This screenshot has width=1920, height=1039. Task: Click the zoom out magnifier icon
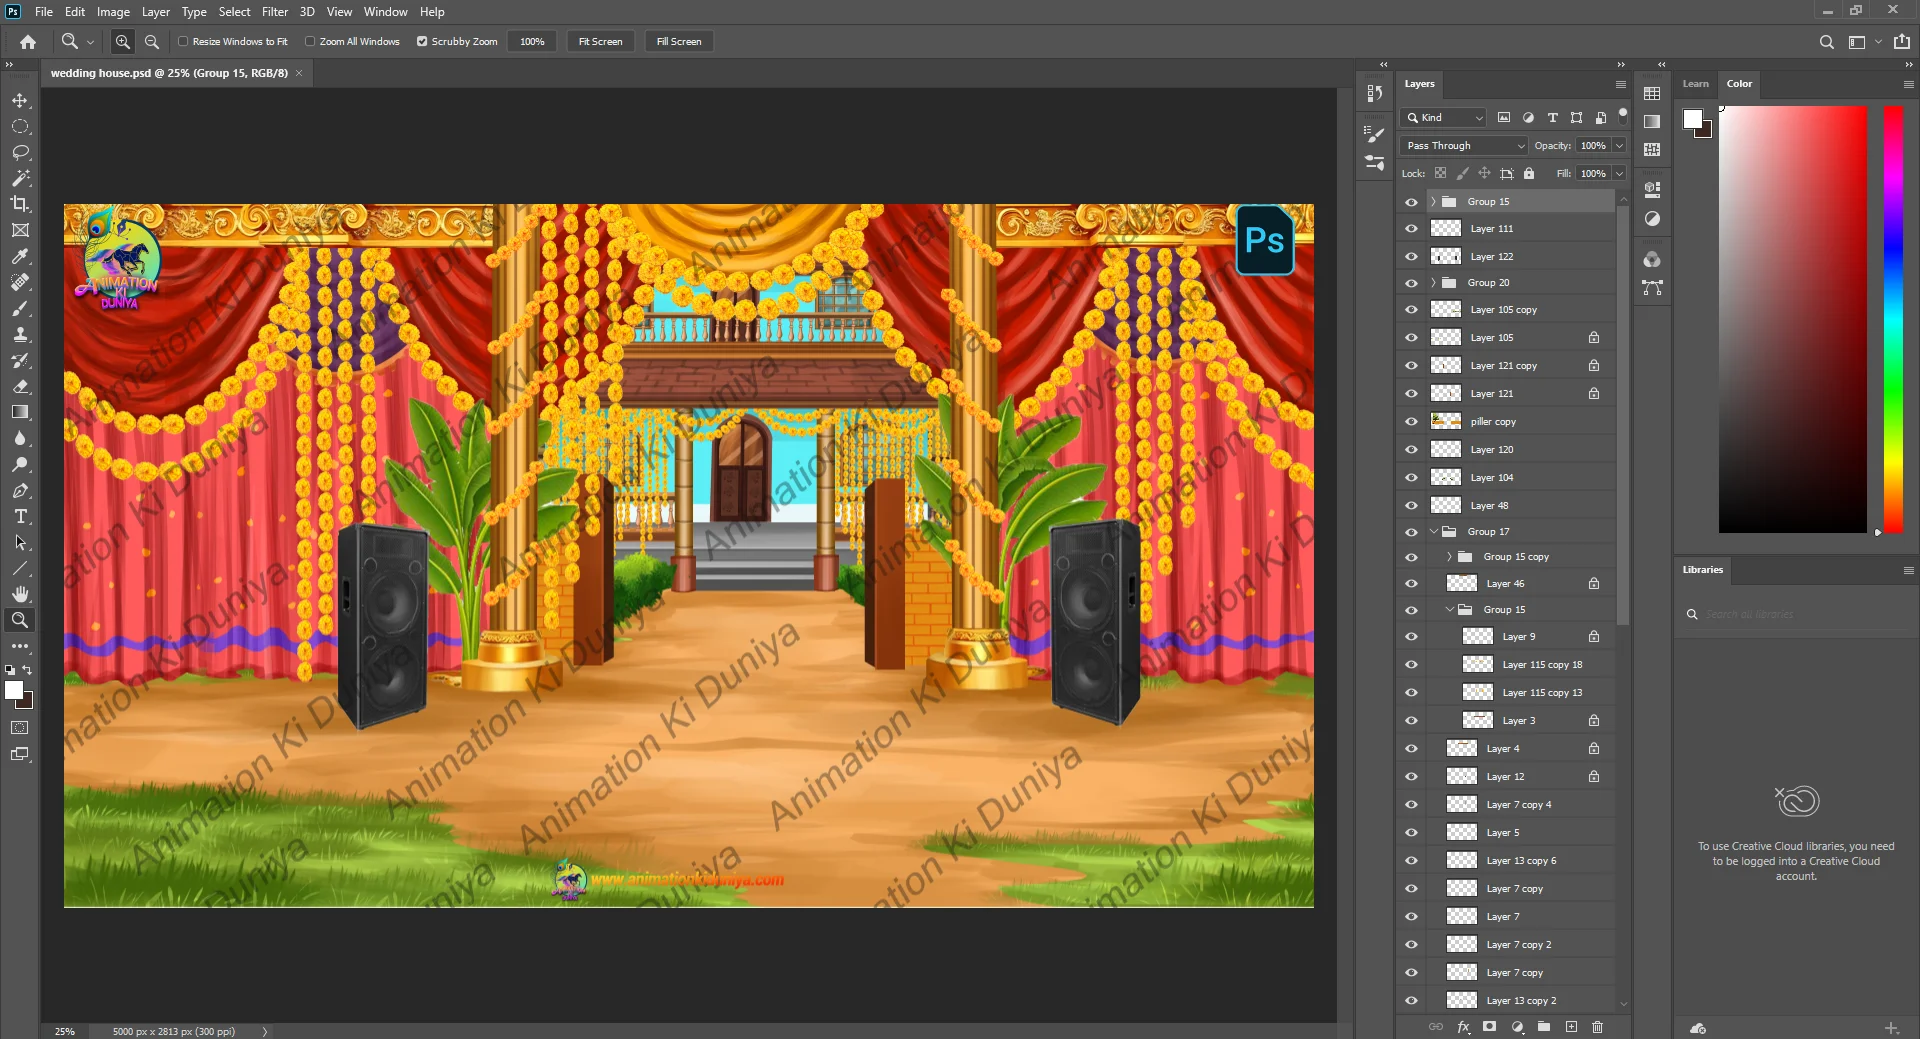152,42
